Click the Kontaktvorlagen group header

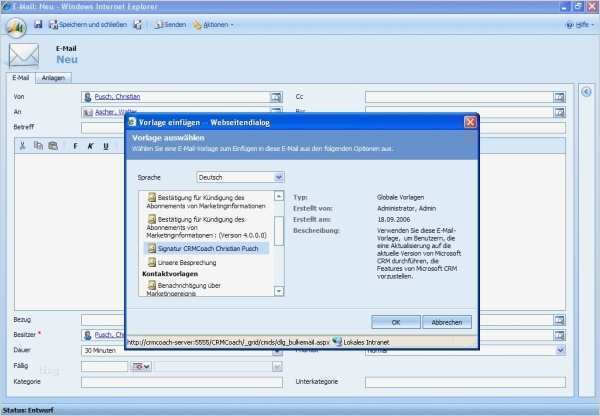coord(170,274)
